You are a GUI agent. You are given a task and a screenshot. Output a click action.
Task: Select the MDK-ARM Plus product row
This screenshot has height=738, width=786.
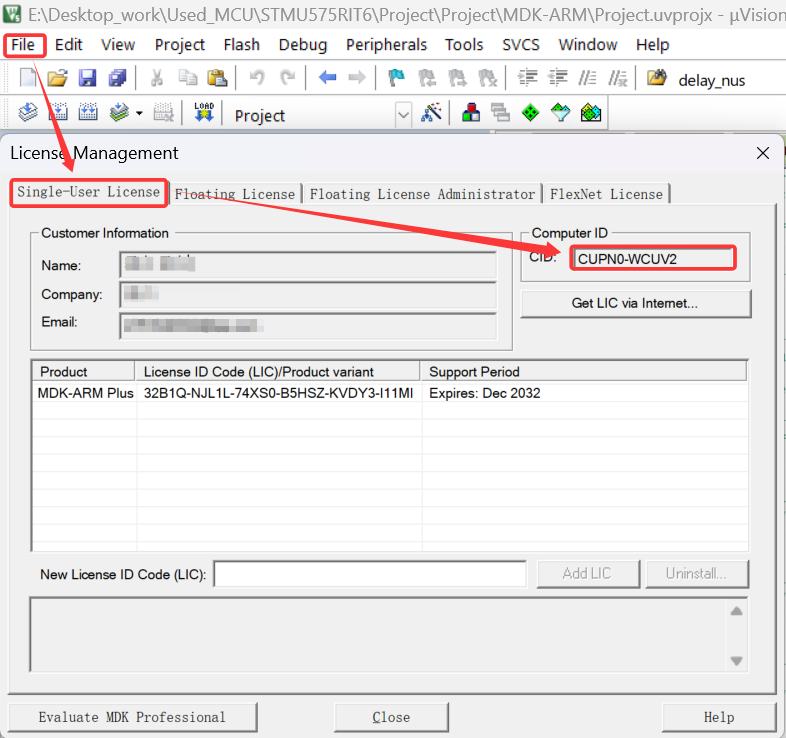point(390,393)
